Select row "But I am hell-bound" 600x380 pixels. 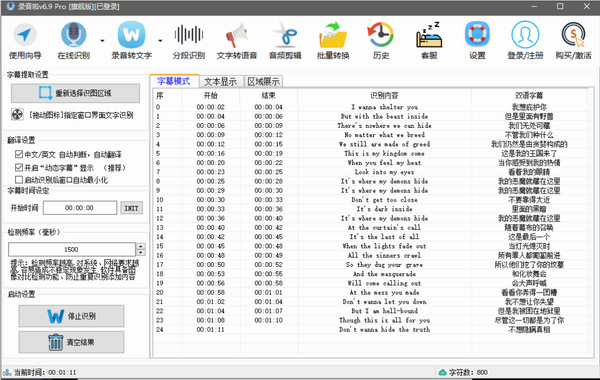[370, 311]
